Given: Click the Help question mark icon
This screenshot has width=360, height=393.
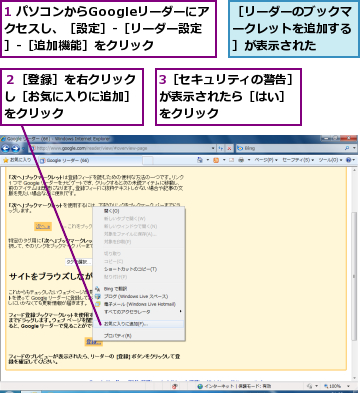Looking at the screenshot, I should (349, 160).
